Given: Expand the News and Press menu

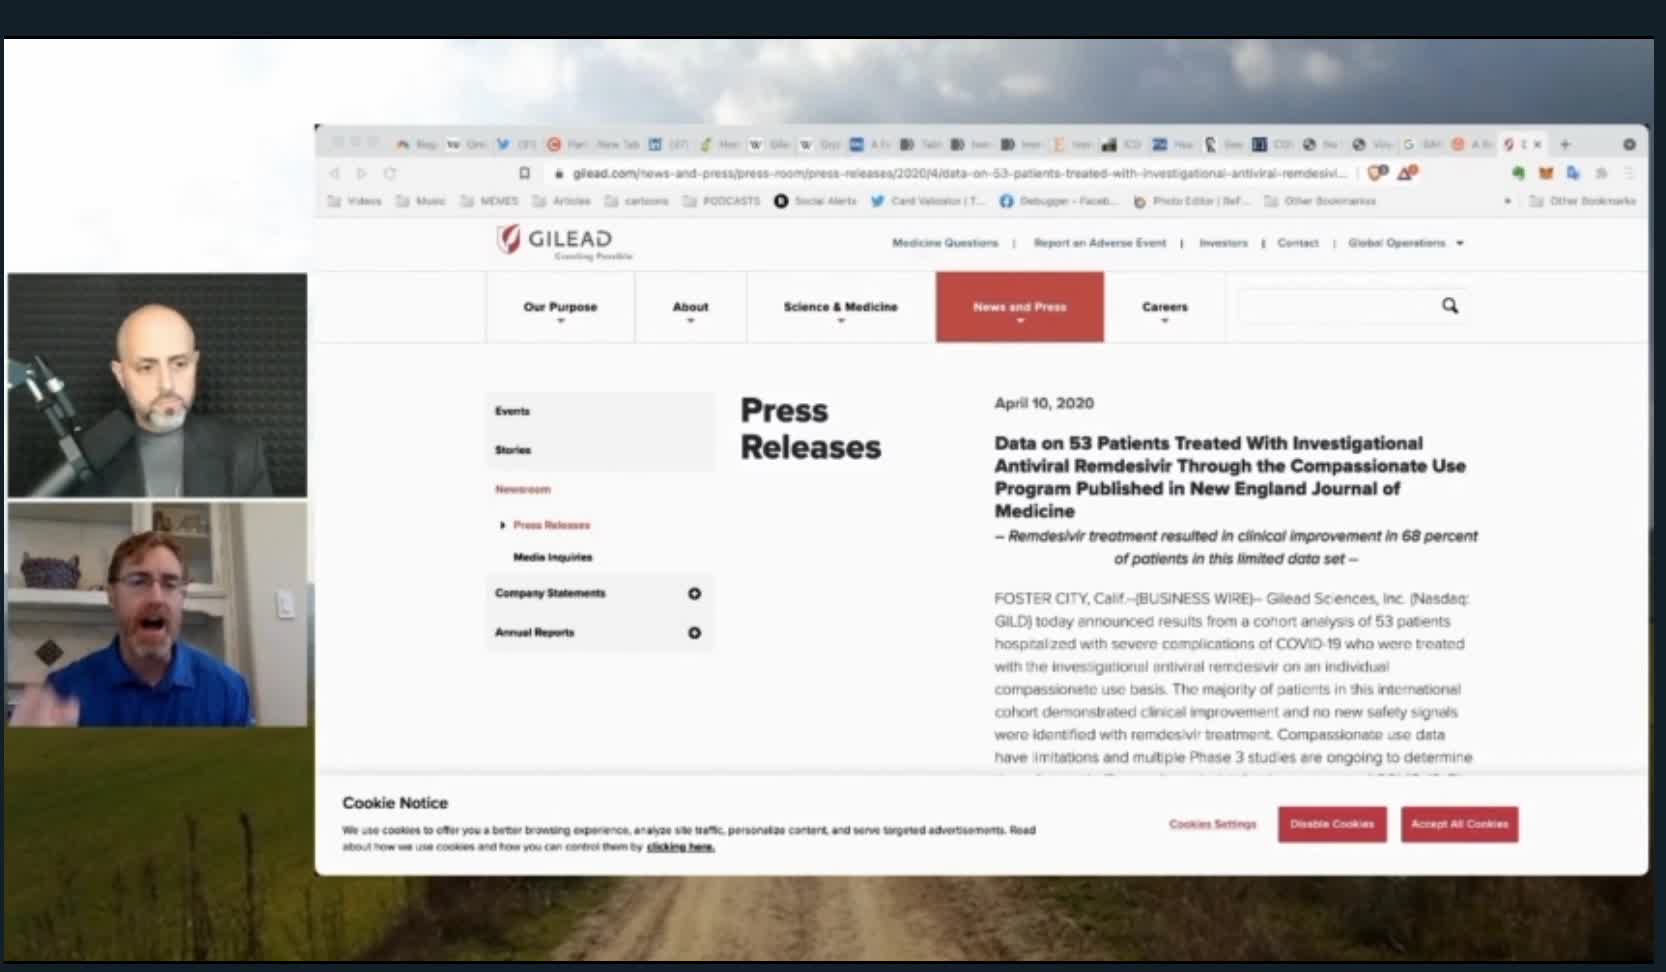Looking at the screenshot, I should [1020, 308].
